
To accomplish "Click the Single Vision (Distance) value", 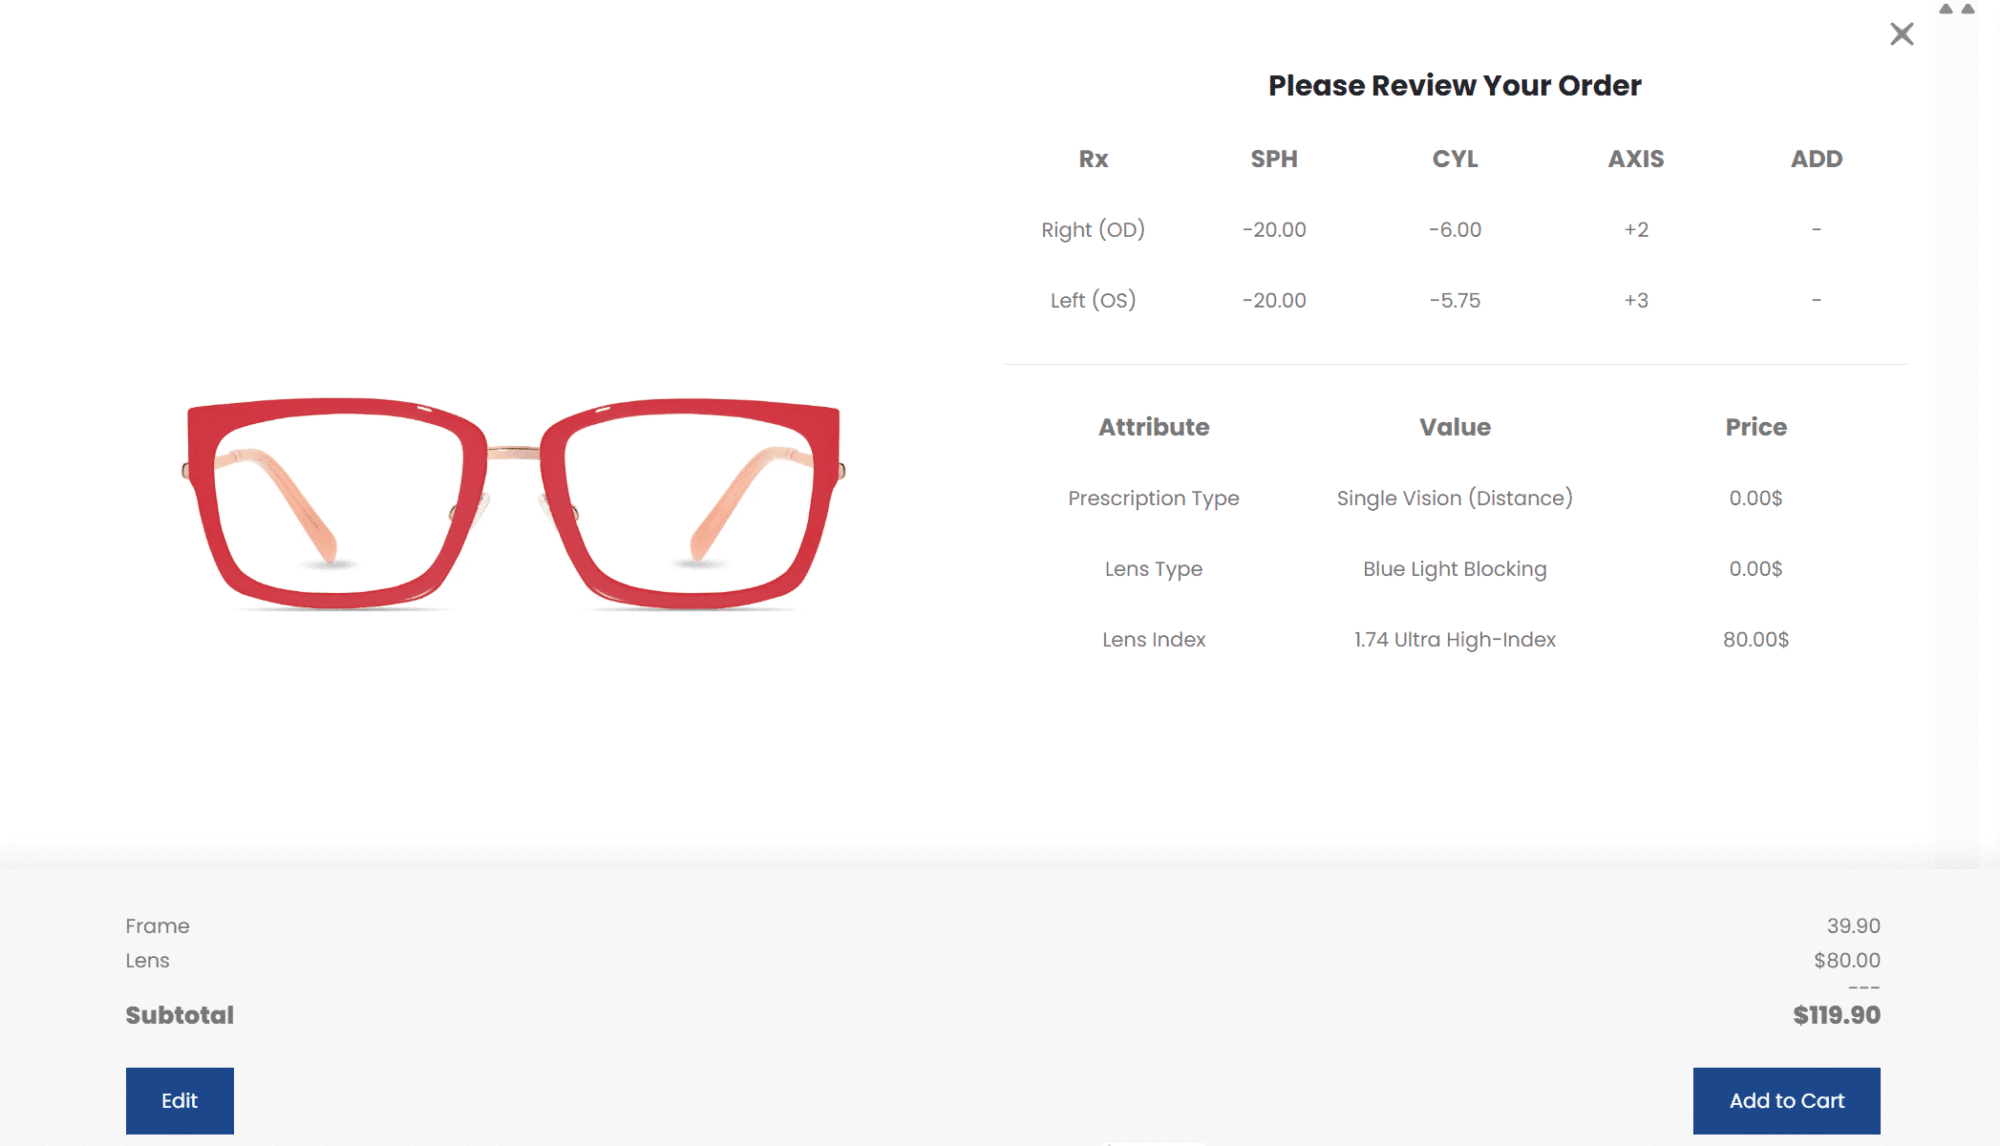I will [x=1455, y=498].
